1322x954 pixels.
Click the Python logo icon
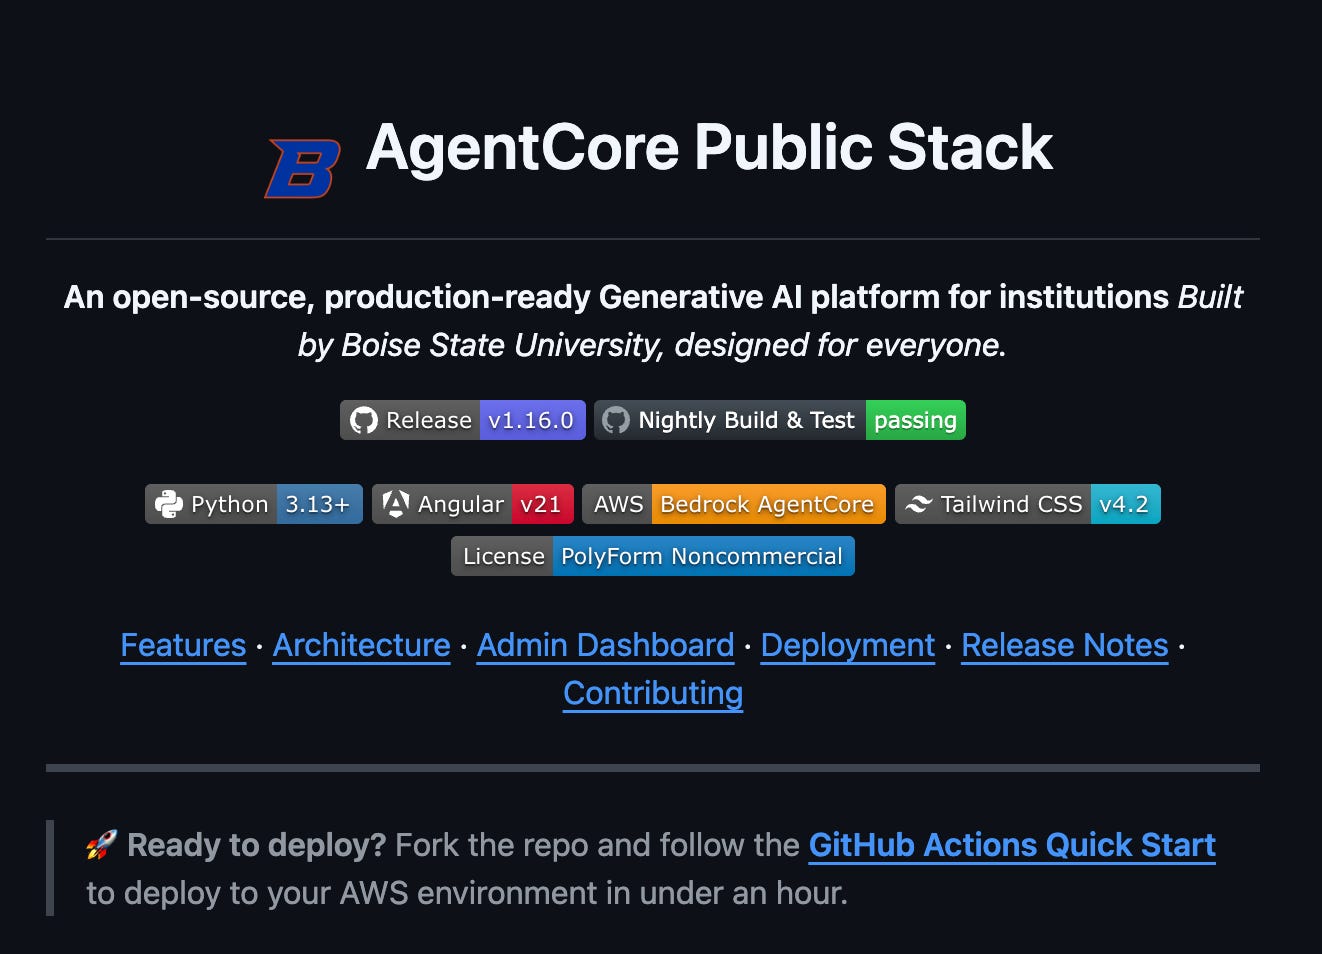click(x=169, y=504)
